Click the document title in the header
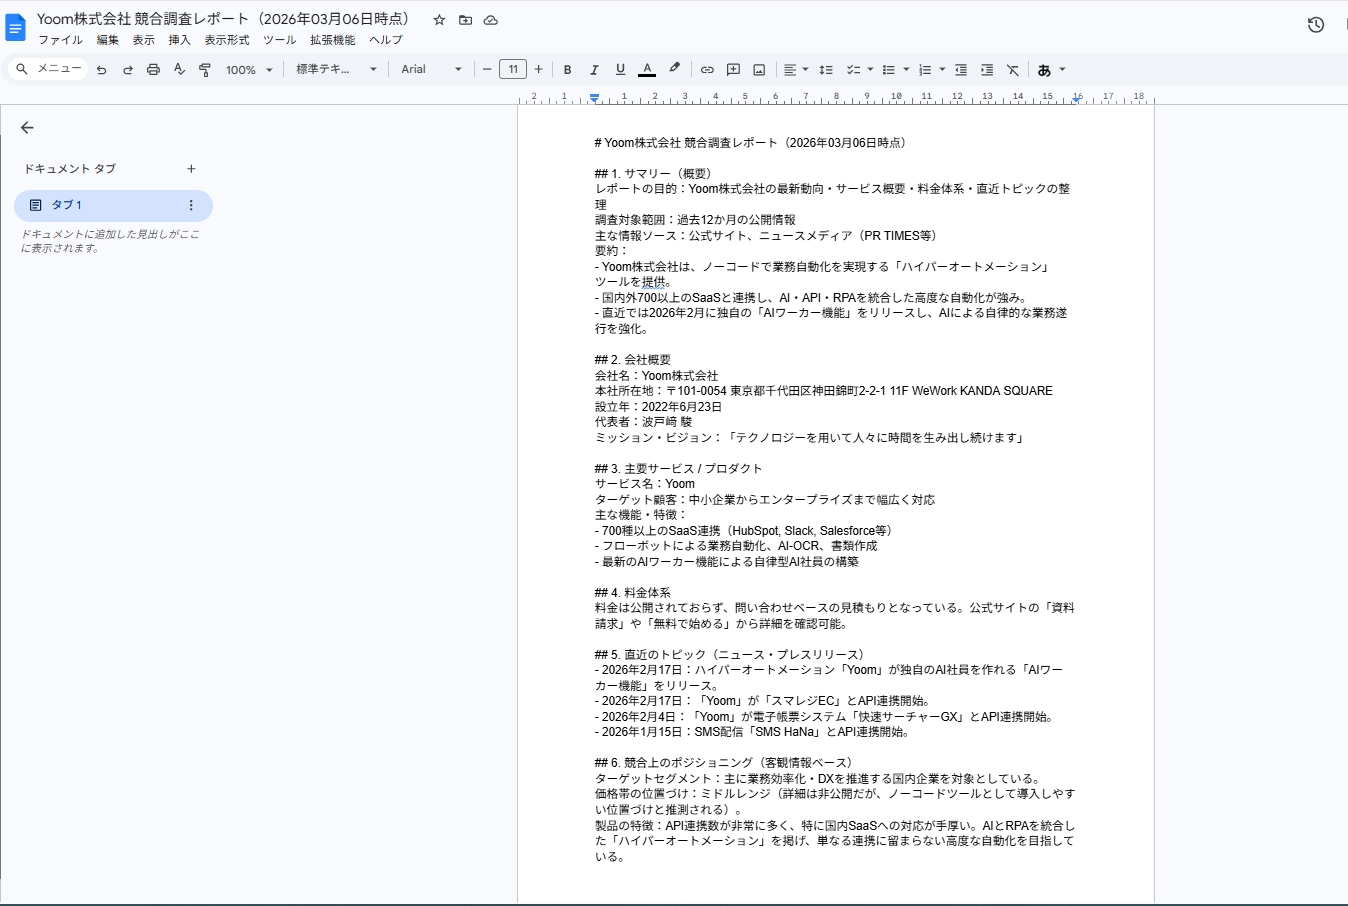Image resolution: width=1348 pixels, height=906 pixels. coord(223,19)
